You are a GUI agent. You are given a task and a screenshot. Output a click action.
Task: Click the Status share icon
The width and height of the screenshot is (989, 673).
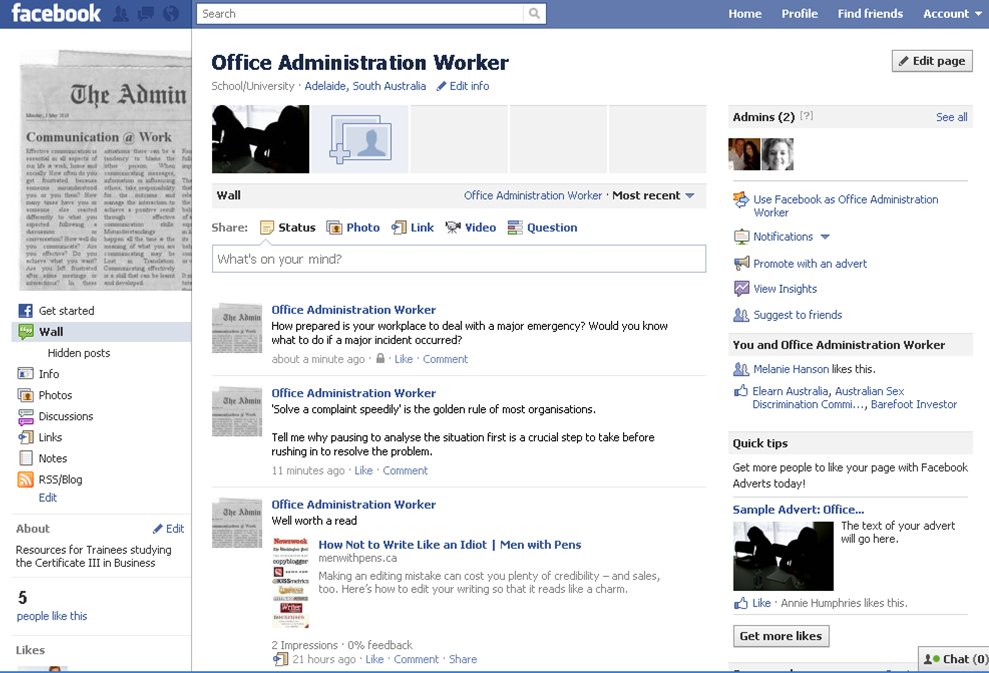pyautogui.click(x=267, y=228)
